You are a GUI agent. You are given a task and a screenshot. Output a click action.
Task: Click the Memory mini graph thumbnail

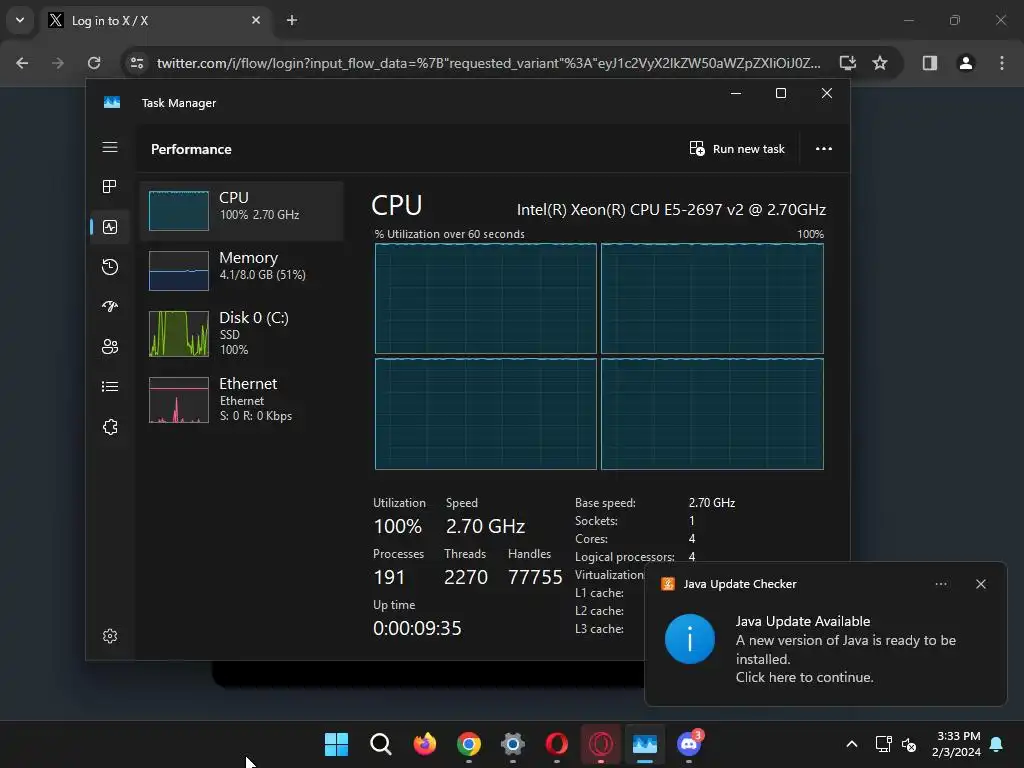pos(179,270)
